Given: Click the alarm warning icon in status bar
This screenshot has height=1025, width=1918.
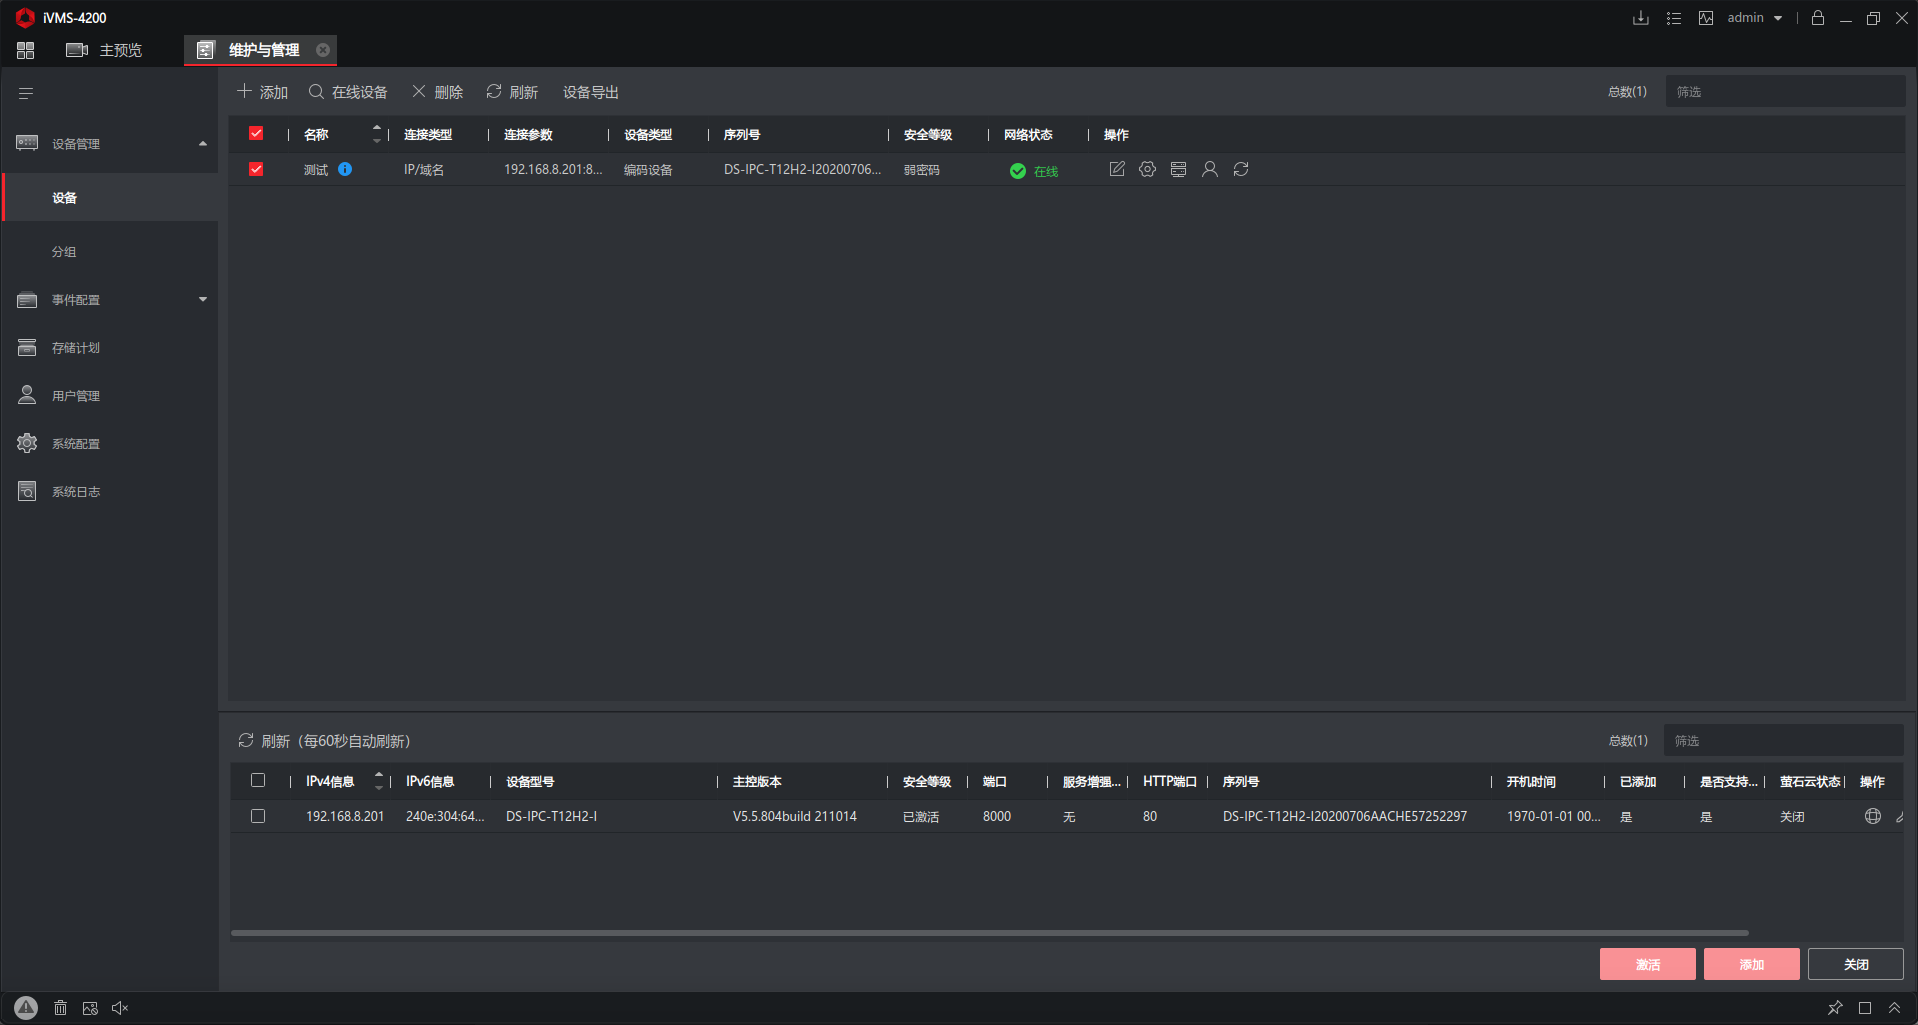Looking at the screenshot, I should (x=26, y=1008).
